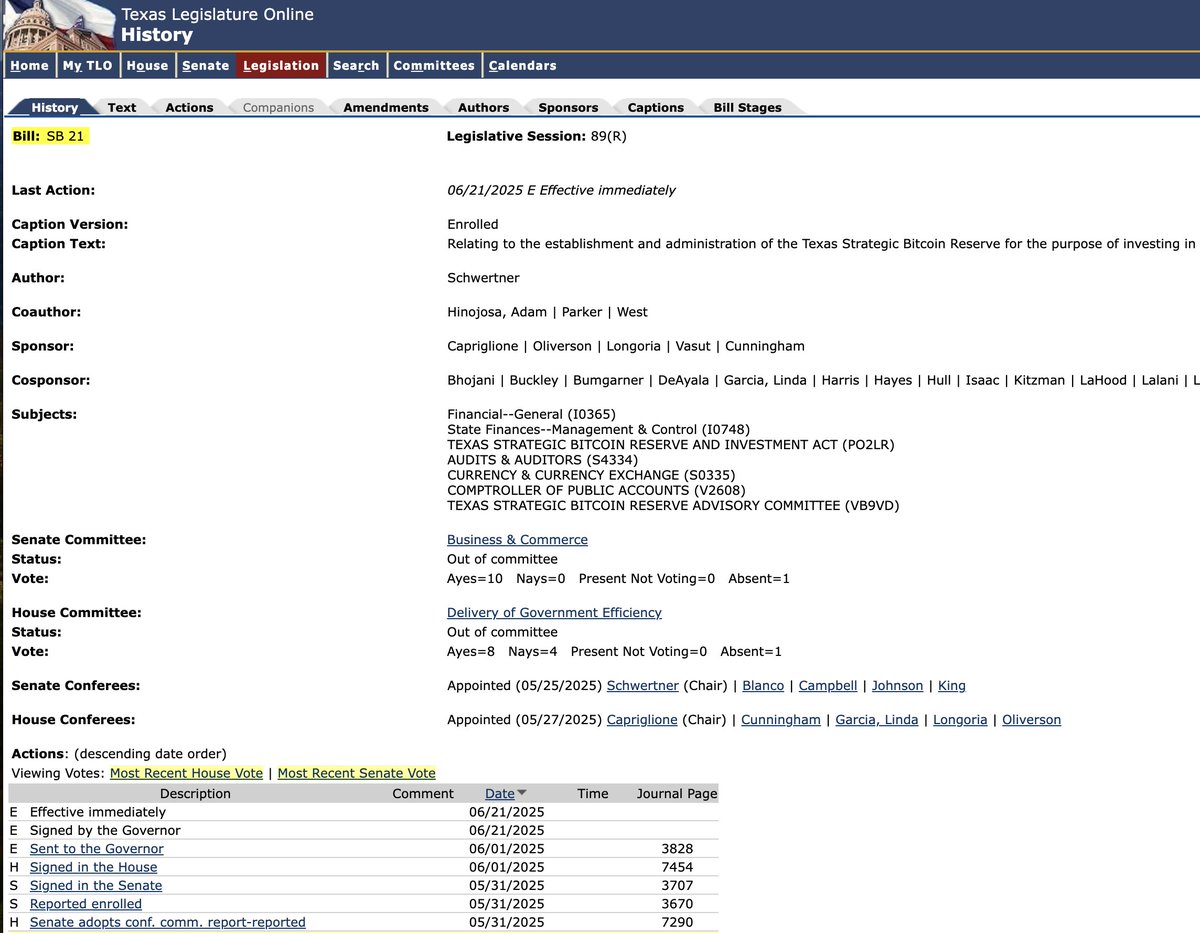This screenshot has width=1200, height=933.
Task: Open House conferee Longoria link
Action: tap(960, 720)
